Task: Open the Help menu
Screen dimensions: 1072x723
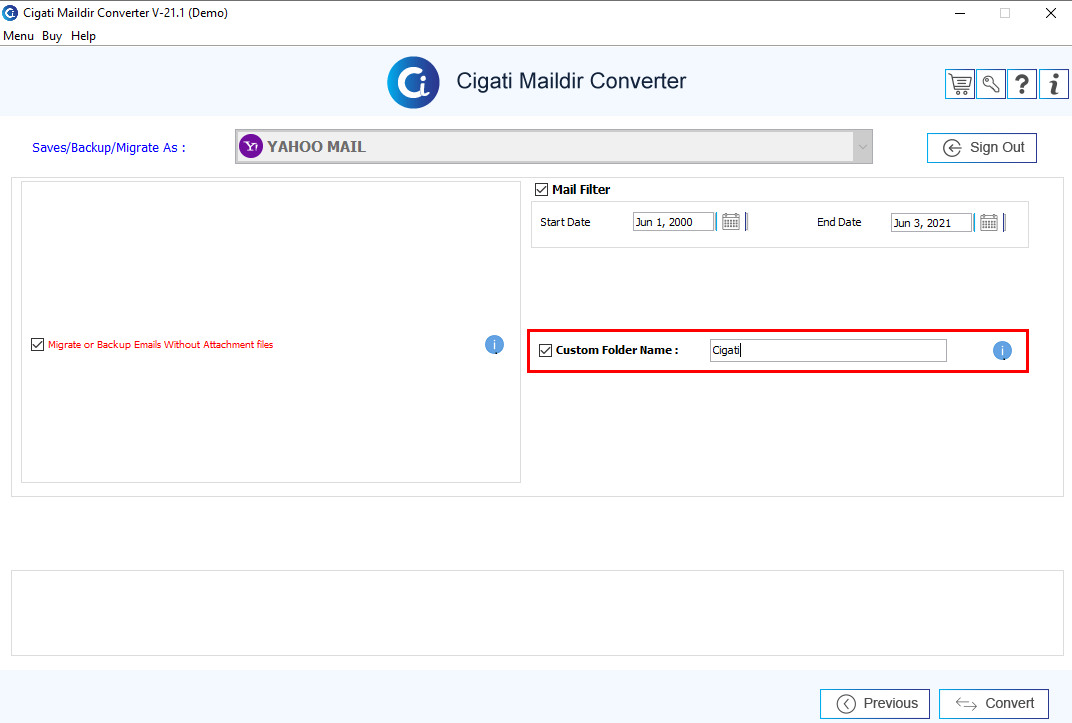Action: pyautogui.click(x=83, y=36)
